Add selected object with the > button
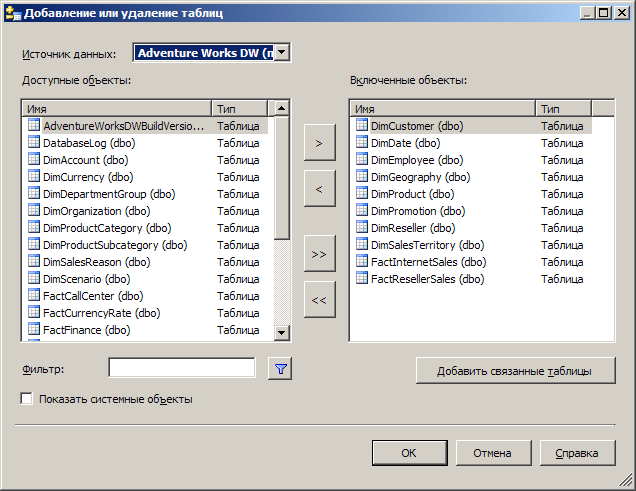Screen dimensions: 636x491 point(320,143)
